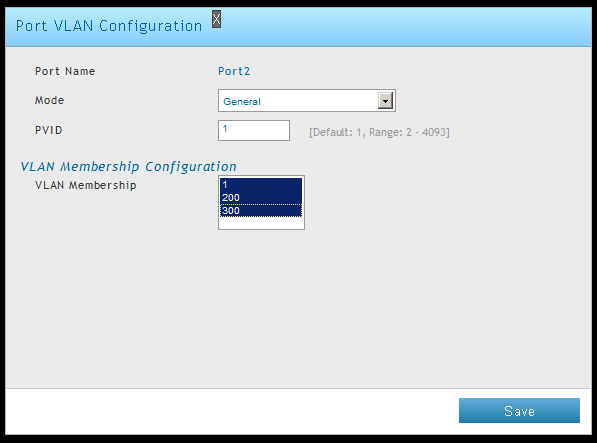Click VLAN Membership Configuration section heading
Screen dimensions: 597x443
[128, 166]
